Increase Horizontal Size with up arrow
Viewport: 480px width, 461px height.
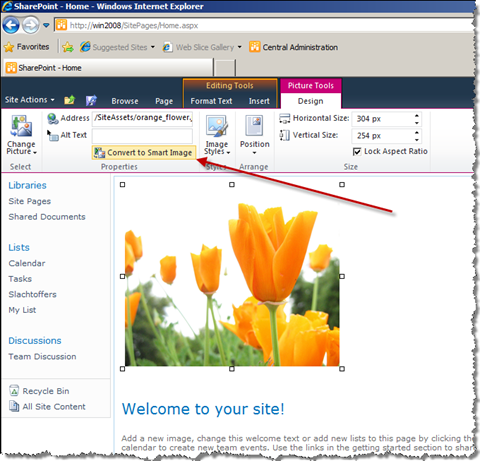417,116
